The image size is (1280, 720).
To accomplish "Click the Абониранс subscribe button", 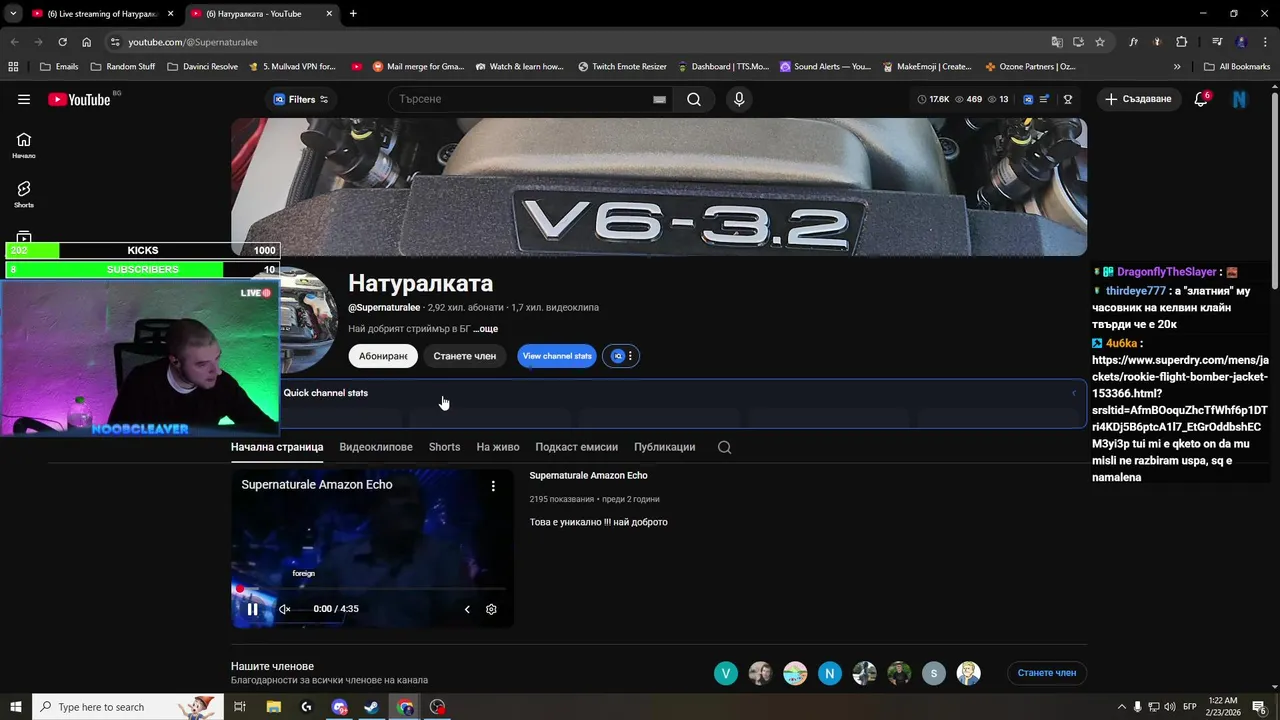I will click(x=383, y=356).
